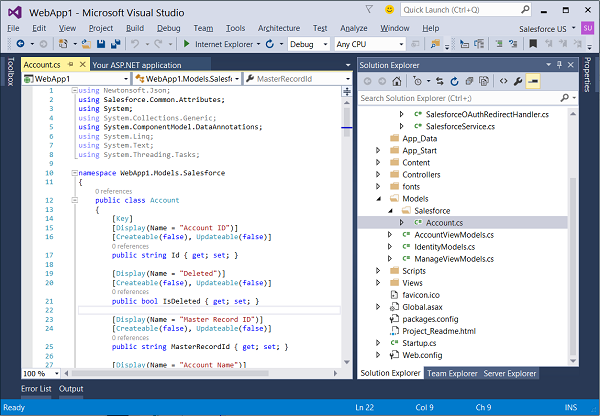Image resolution: width=600 pixels, height=416 pixels.
Task: Open the collapsed Toolbox side panel
Action: [x=10, y=72]
